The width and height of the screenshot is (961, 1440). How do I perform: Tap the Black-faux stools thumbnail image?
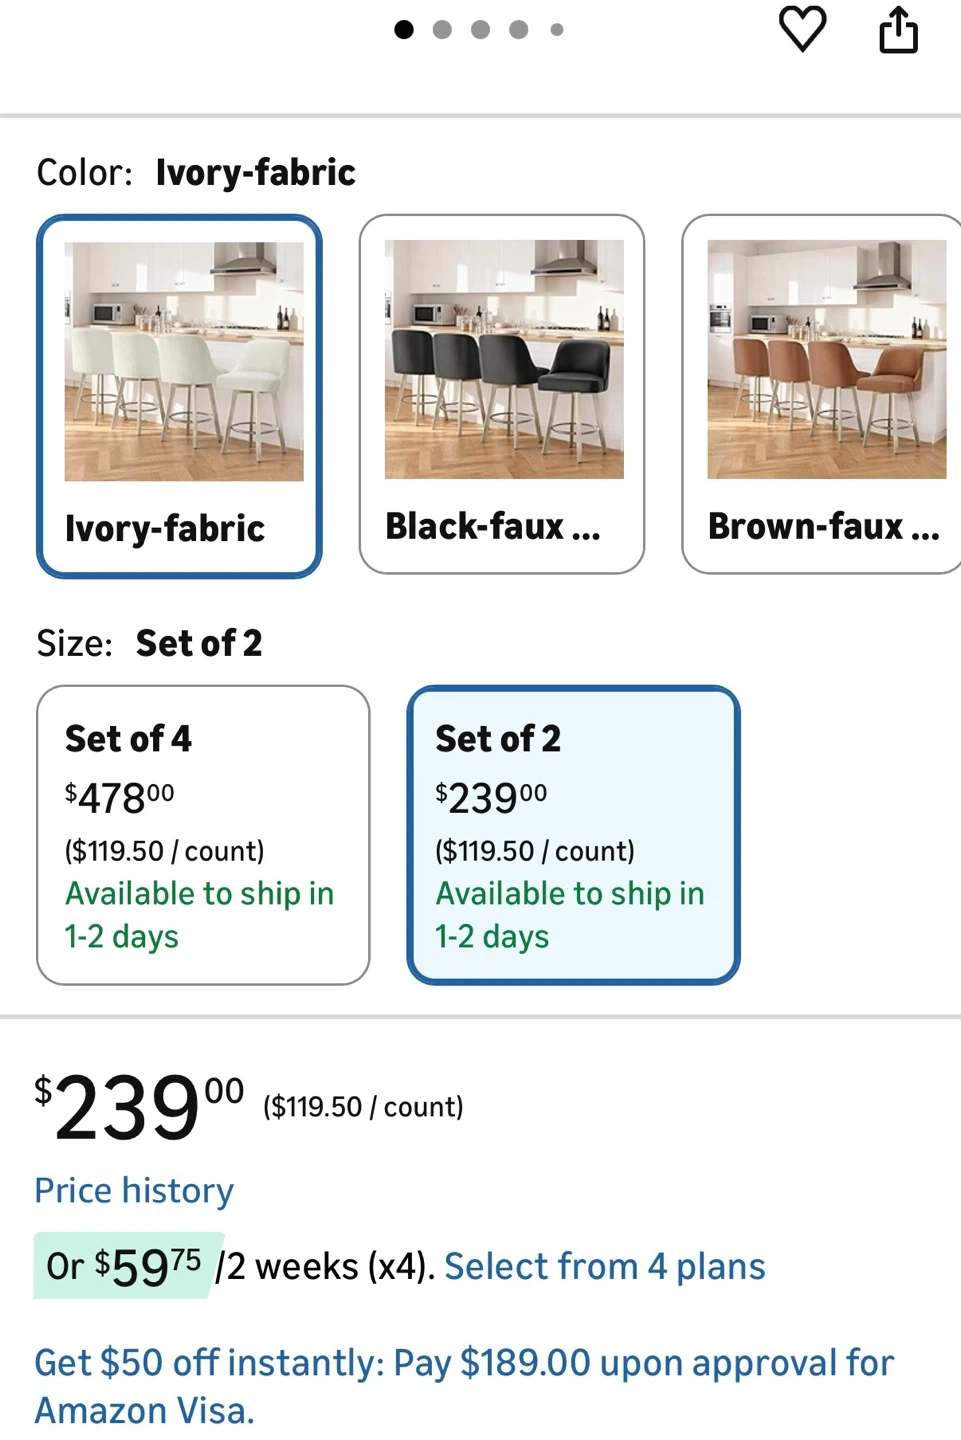504,359
